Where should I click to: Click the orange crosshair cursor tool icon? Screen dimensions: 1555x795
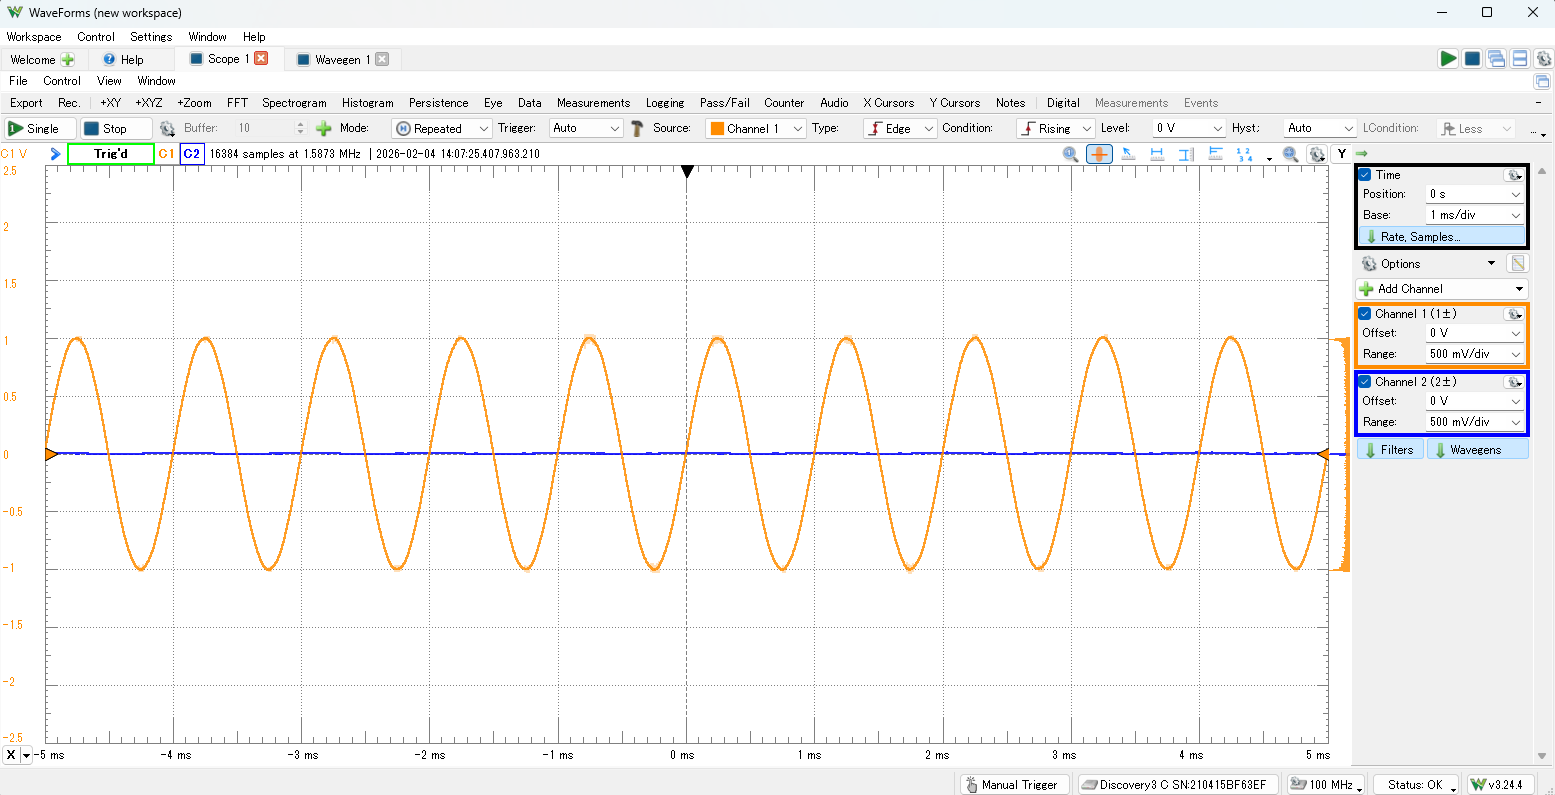[x=1099, y=154]
